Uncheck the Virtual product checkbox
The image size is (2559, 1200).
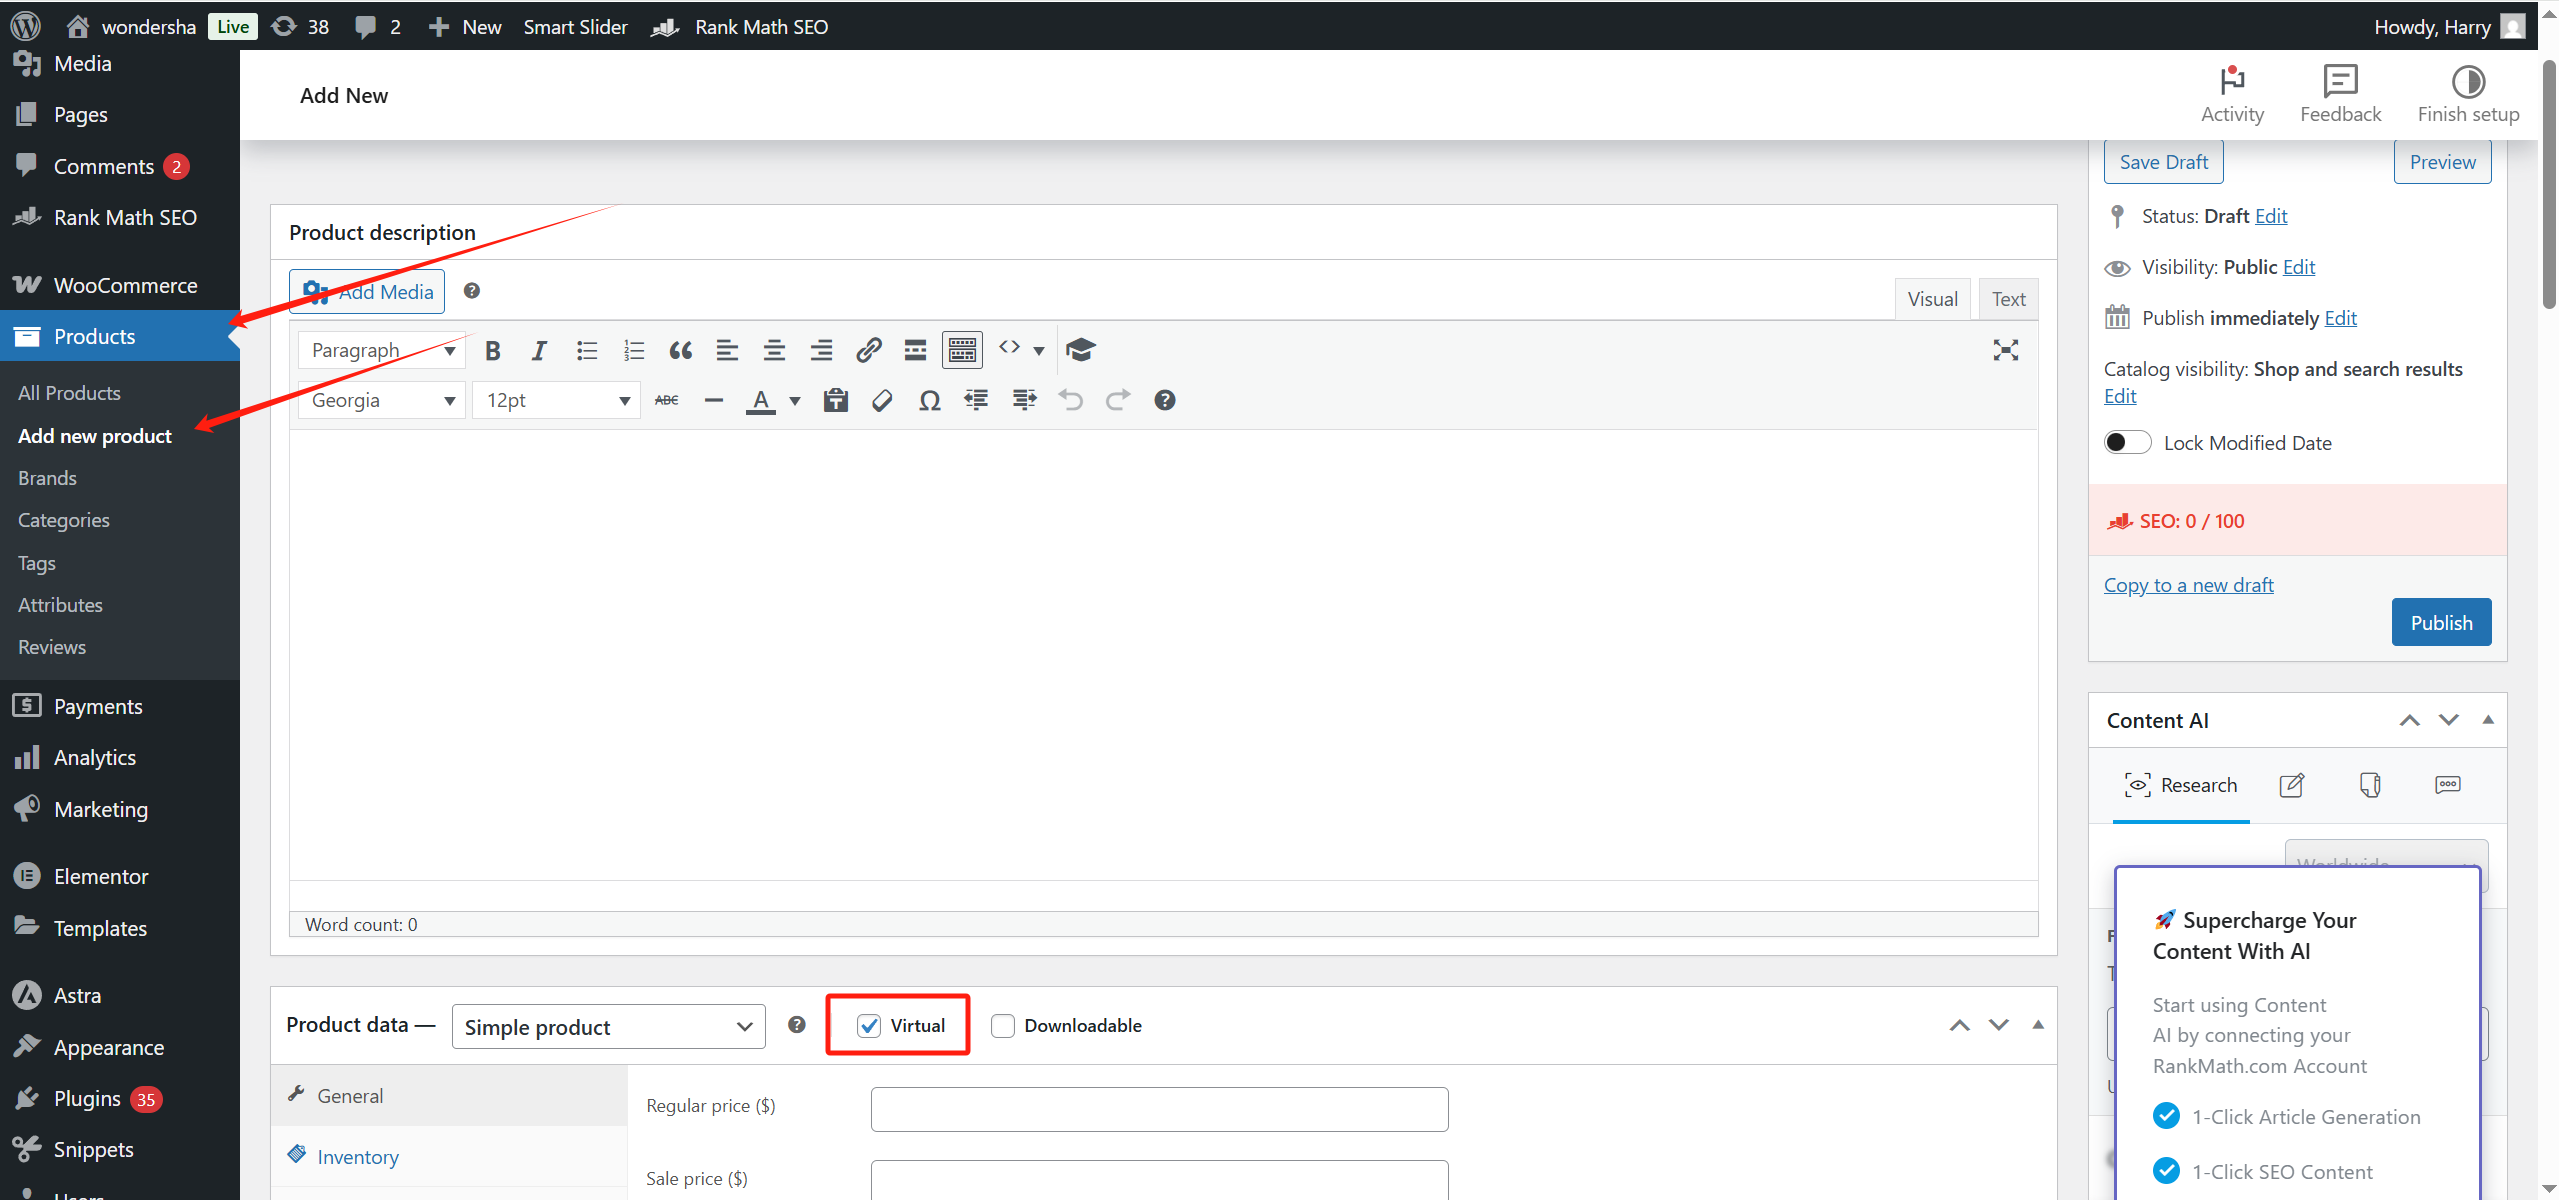point(868,1025)
